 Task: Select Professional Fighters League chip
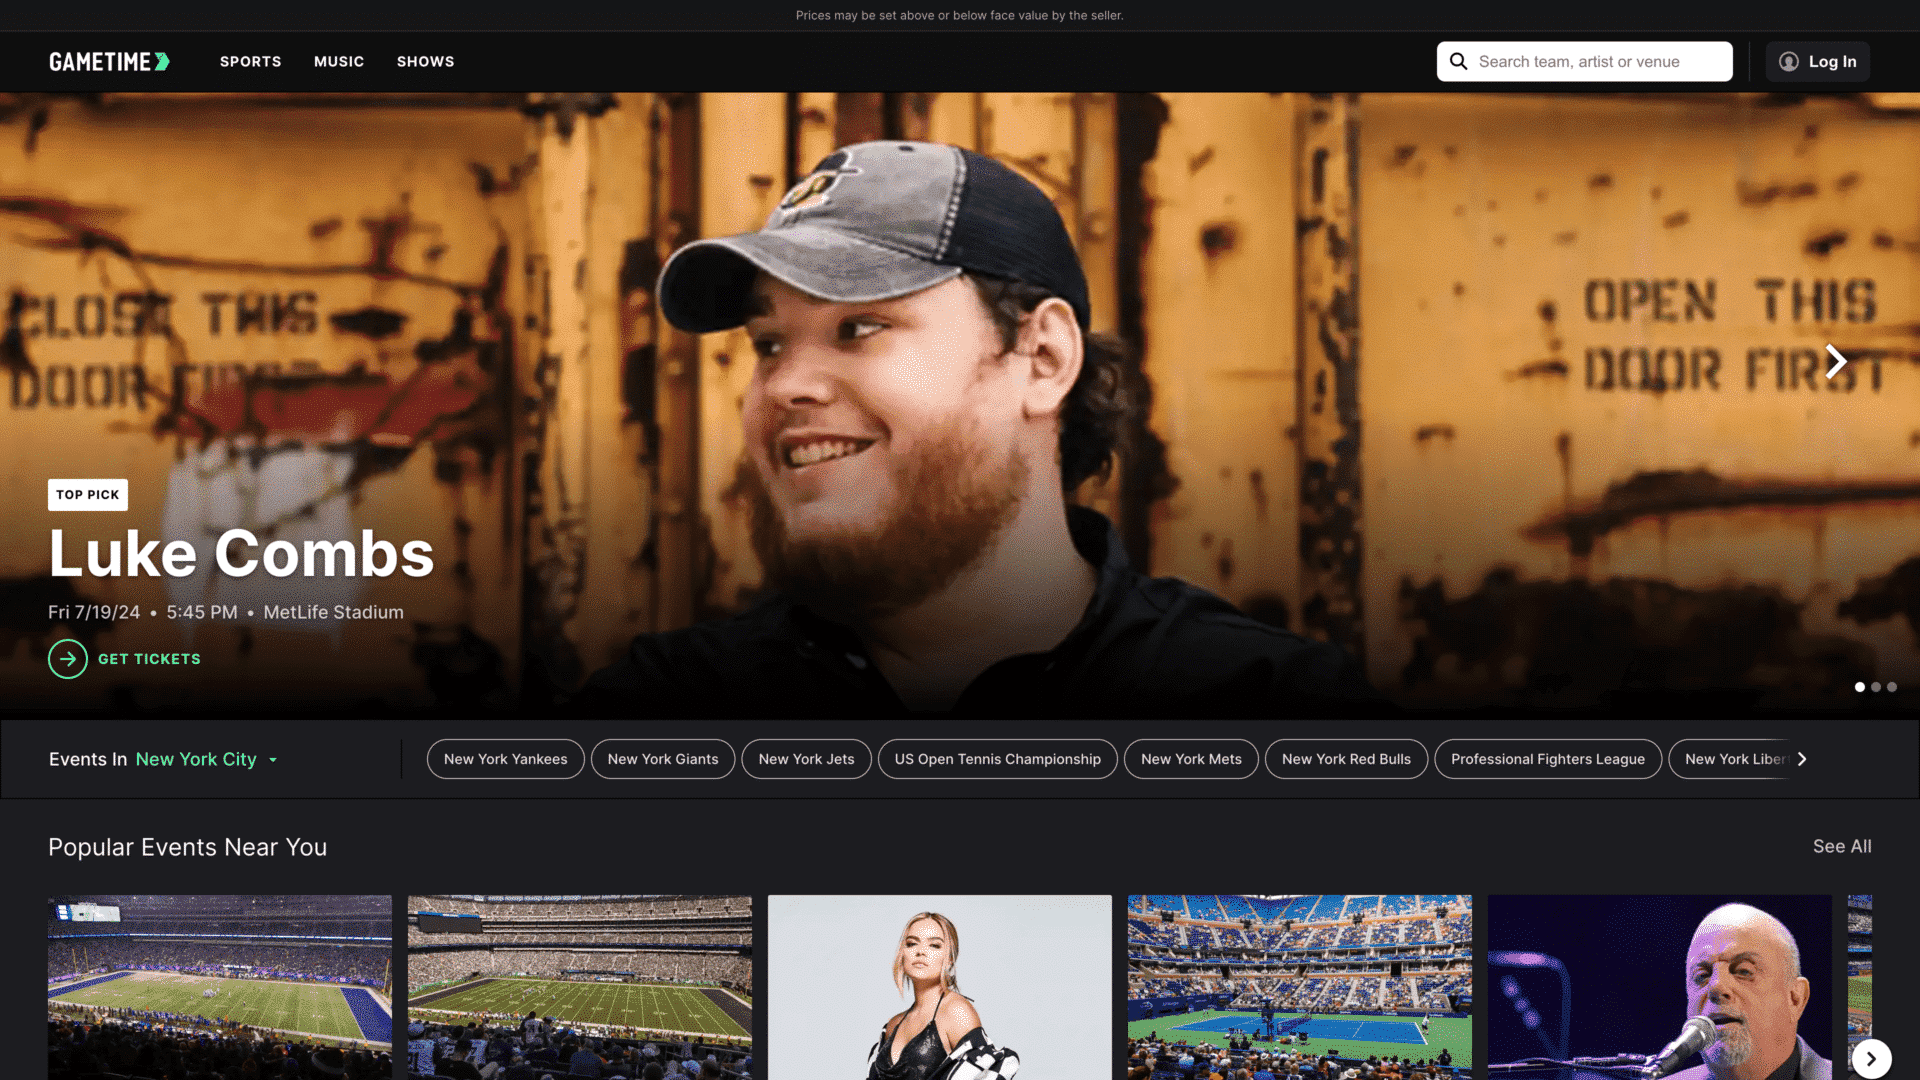tap(1548, 759)
